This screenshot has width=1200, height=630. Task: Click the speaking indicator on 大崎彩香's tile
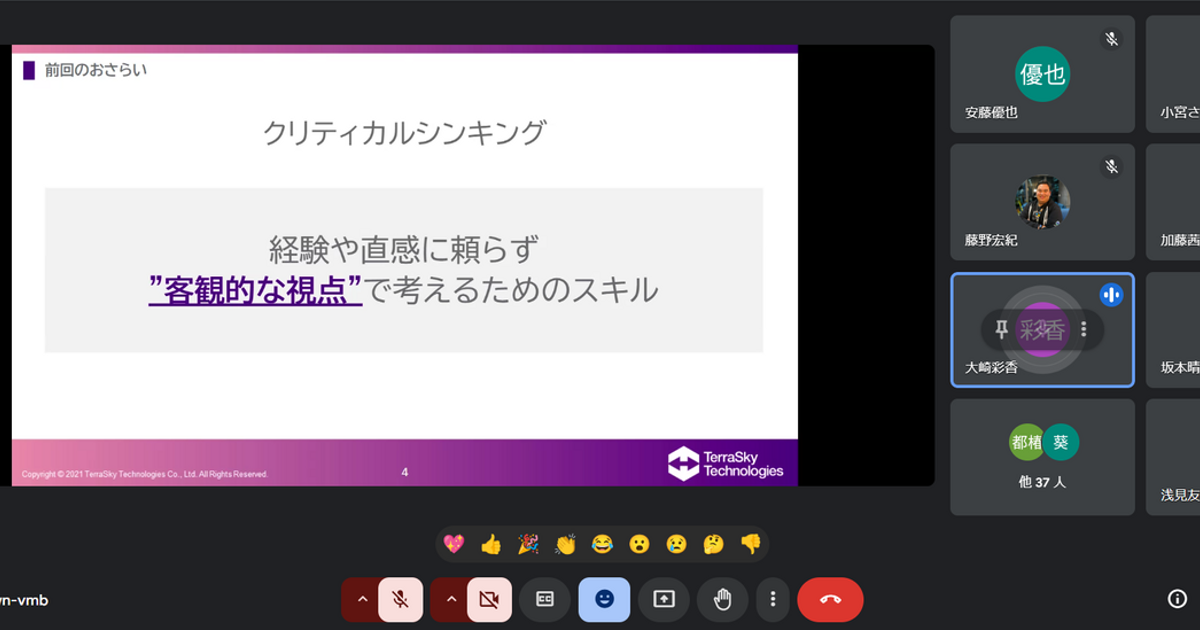[1111, 294]
